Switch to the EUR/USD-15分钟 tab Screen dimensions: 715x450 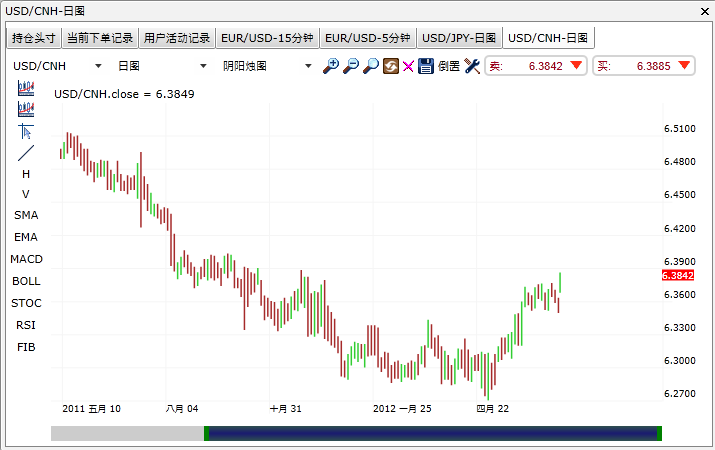267,38
